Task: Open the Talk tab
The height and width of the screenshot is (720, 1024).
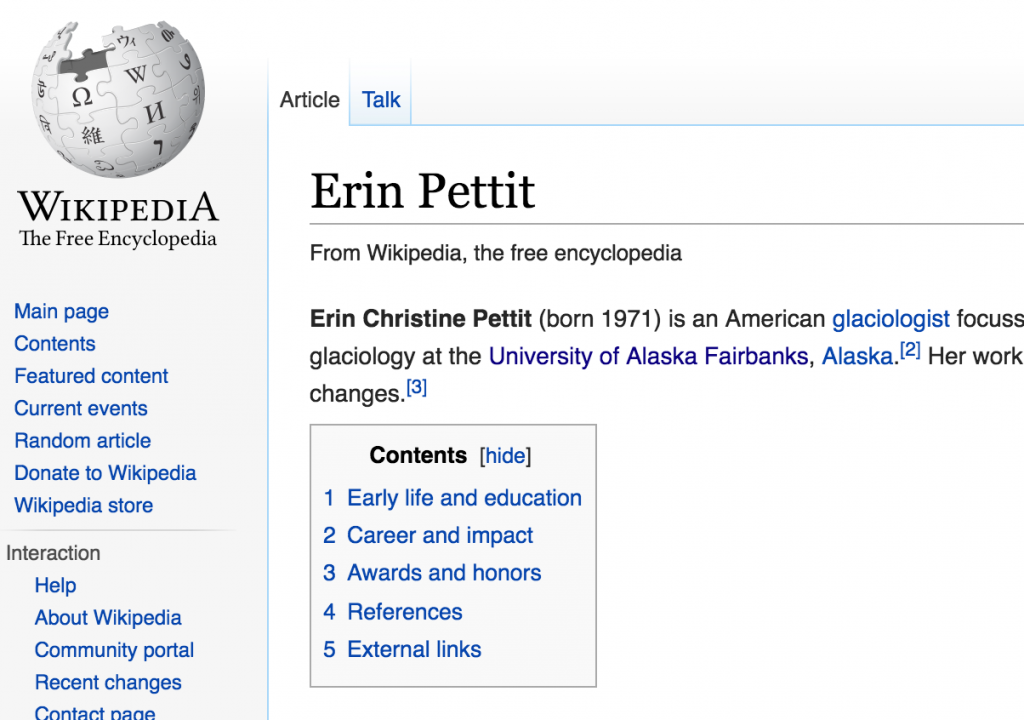Action: click(381, 100)
